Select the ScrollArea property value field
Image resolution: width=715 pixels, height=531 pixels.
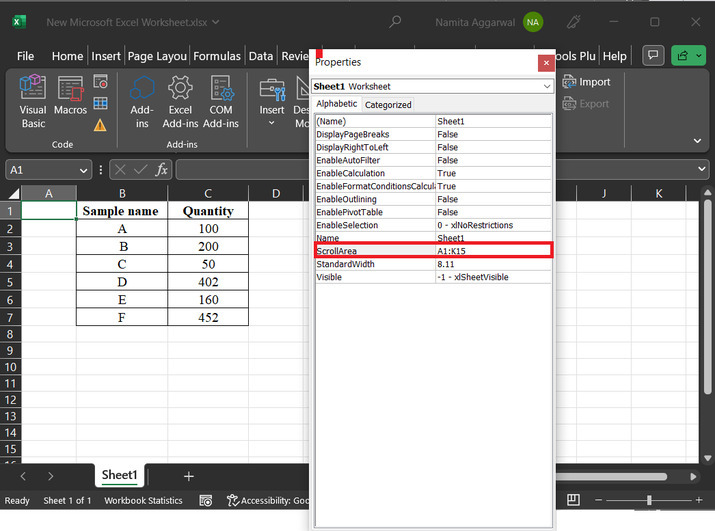pyautogui.click(x=492, y=251)
